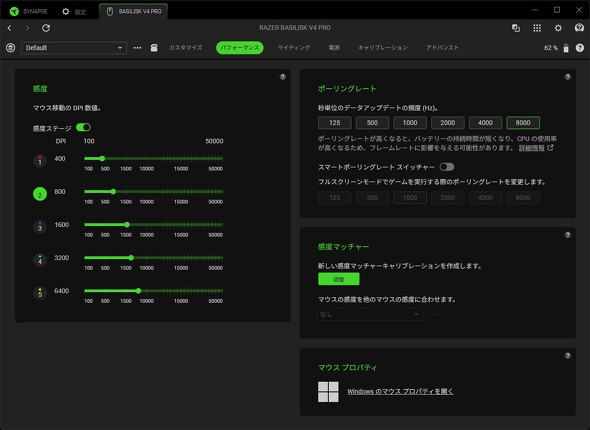
Task: Click the 800 DPI slider handle
Action: tap(113, 191)
